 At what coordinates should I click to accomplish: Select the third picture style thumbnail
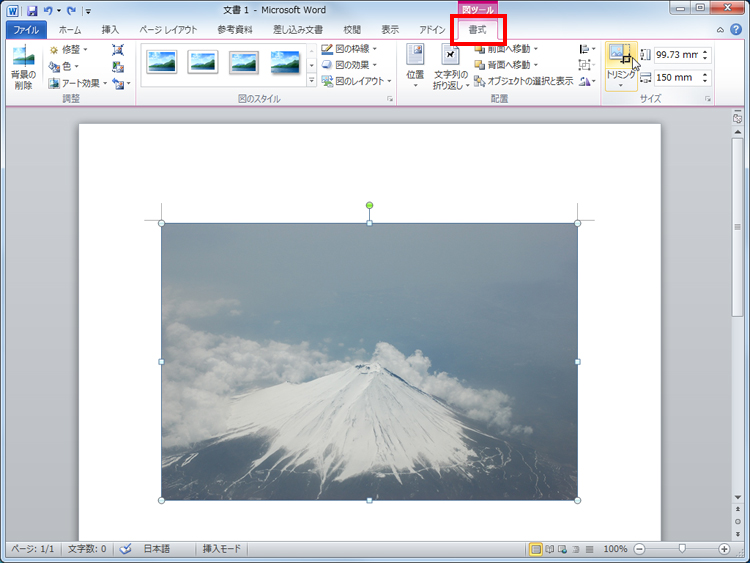click(244, 62)
